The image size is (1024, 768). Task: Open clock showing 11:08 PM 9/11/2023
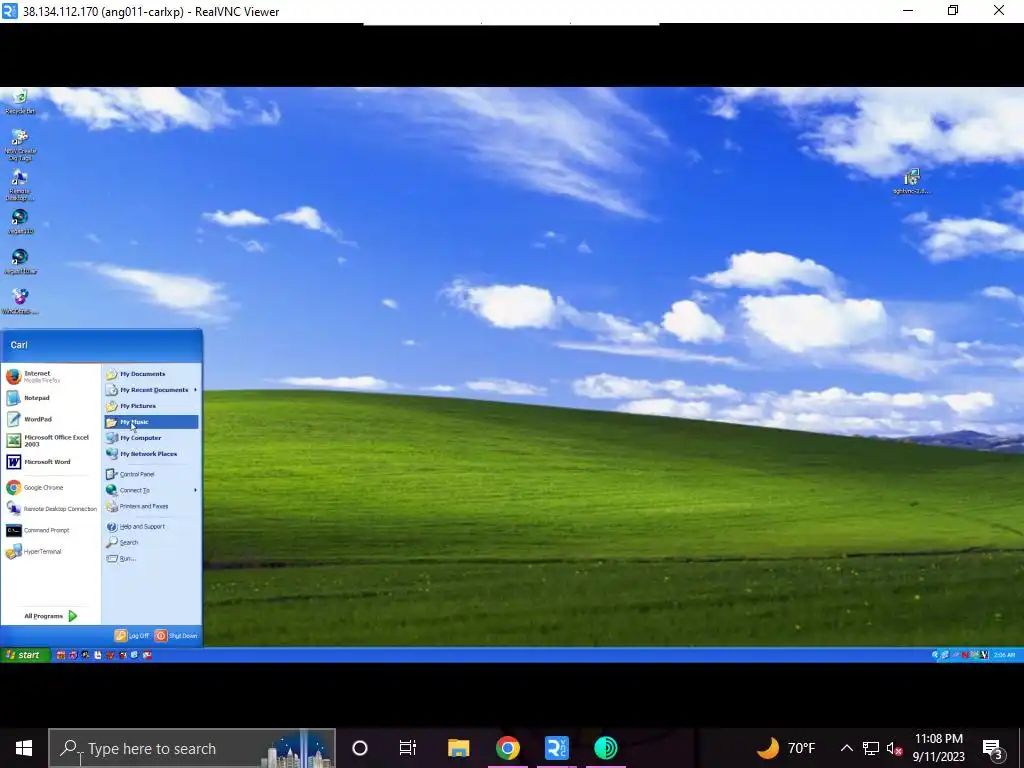[938, 748]
